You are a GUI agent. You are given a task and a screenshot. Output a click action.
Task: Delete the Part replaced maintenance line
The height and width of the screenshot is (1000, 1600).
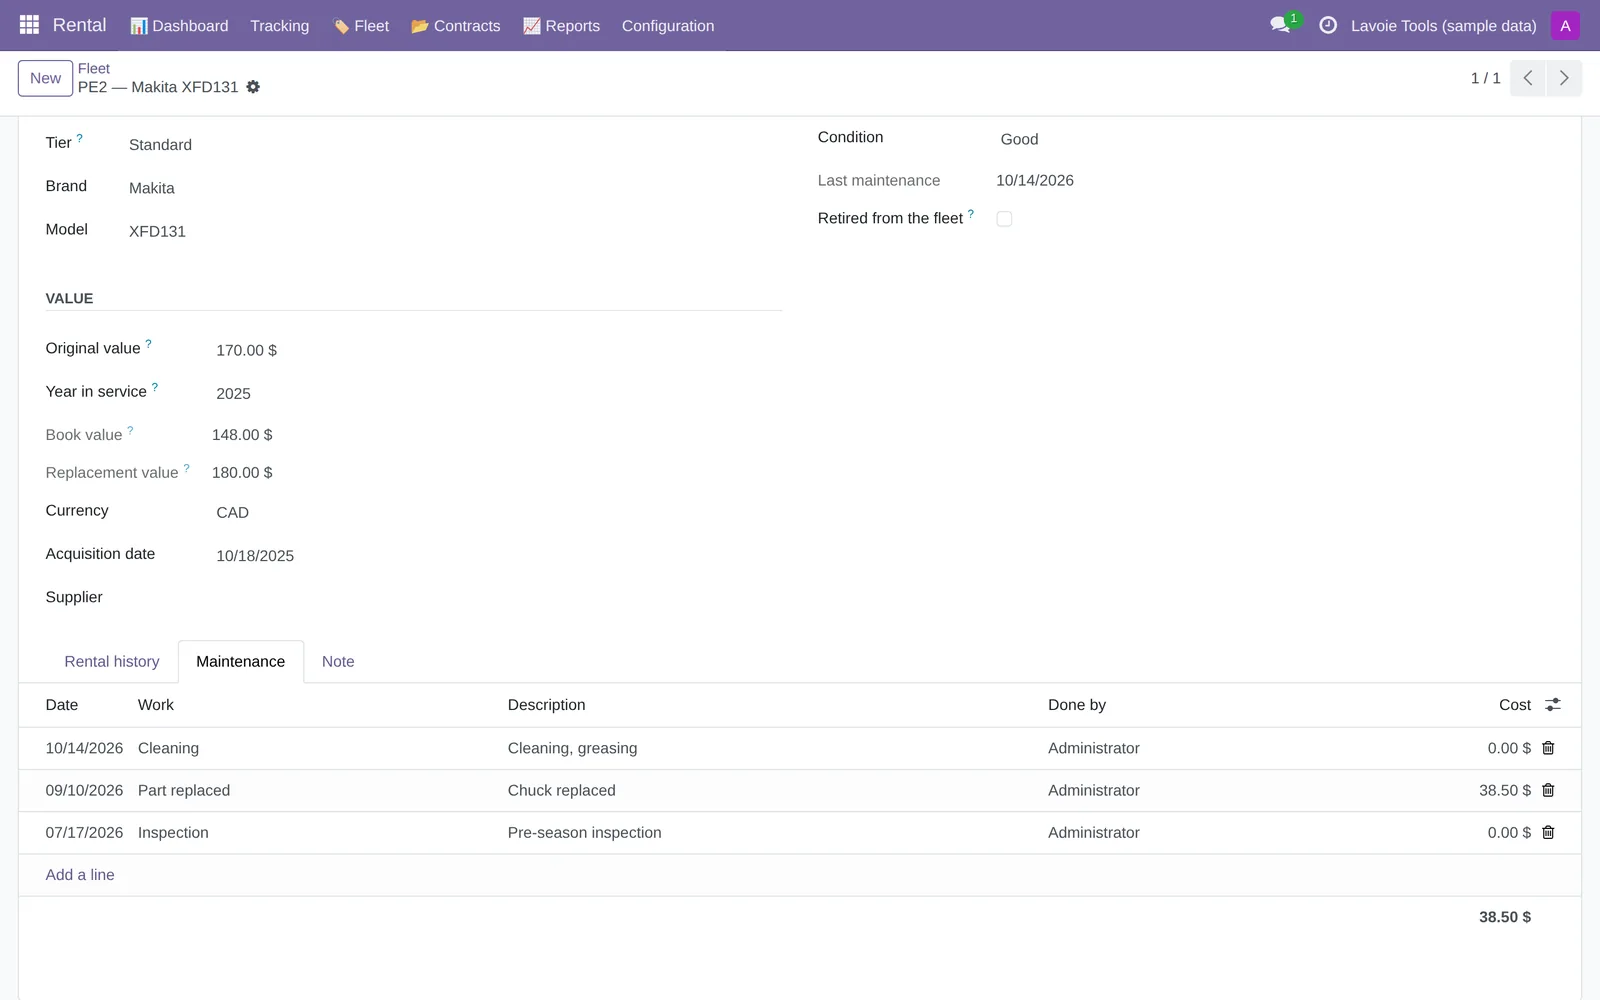pyautogui.click(x=1548, y=790)
